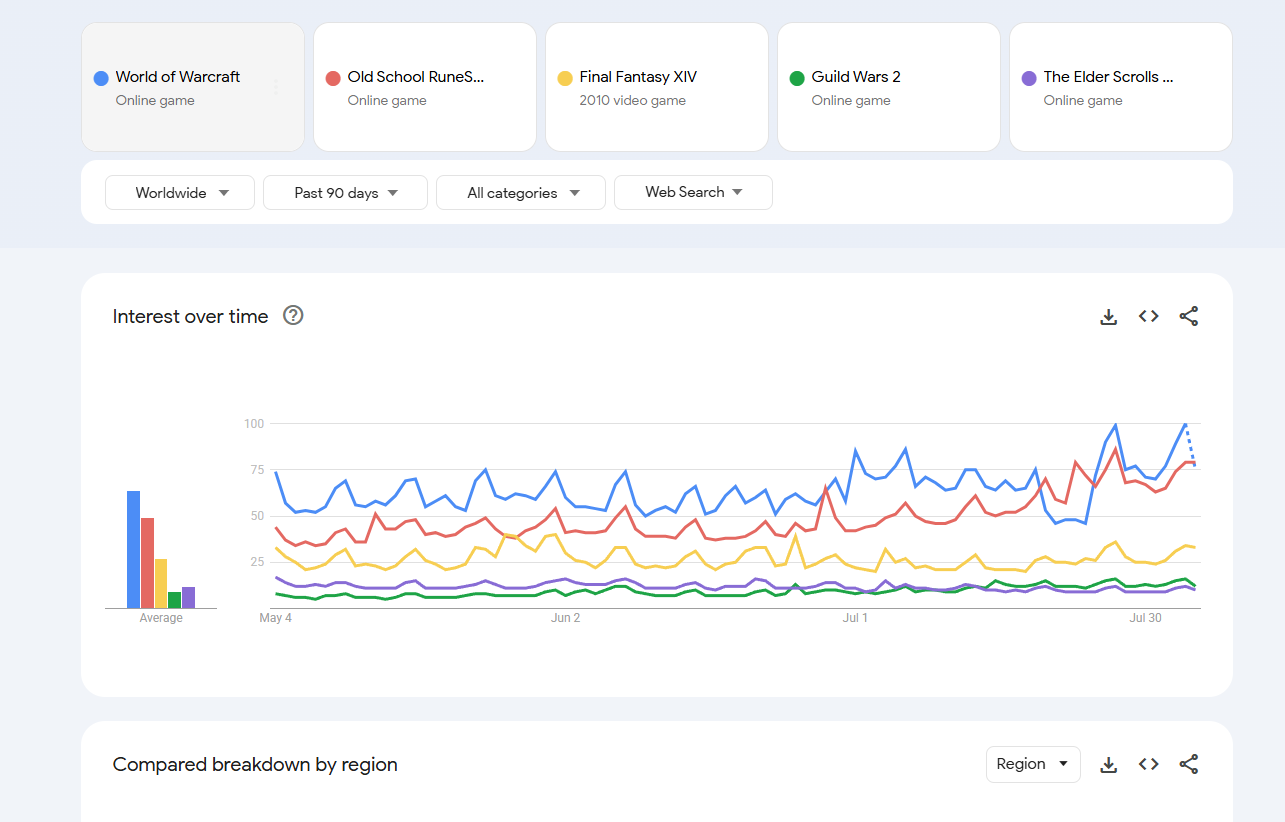1285x822 pixels.
Task: Open embed code for breakdown by region
Action: pos(1148,765)
